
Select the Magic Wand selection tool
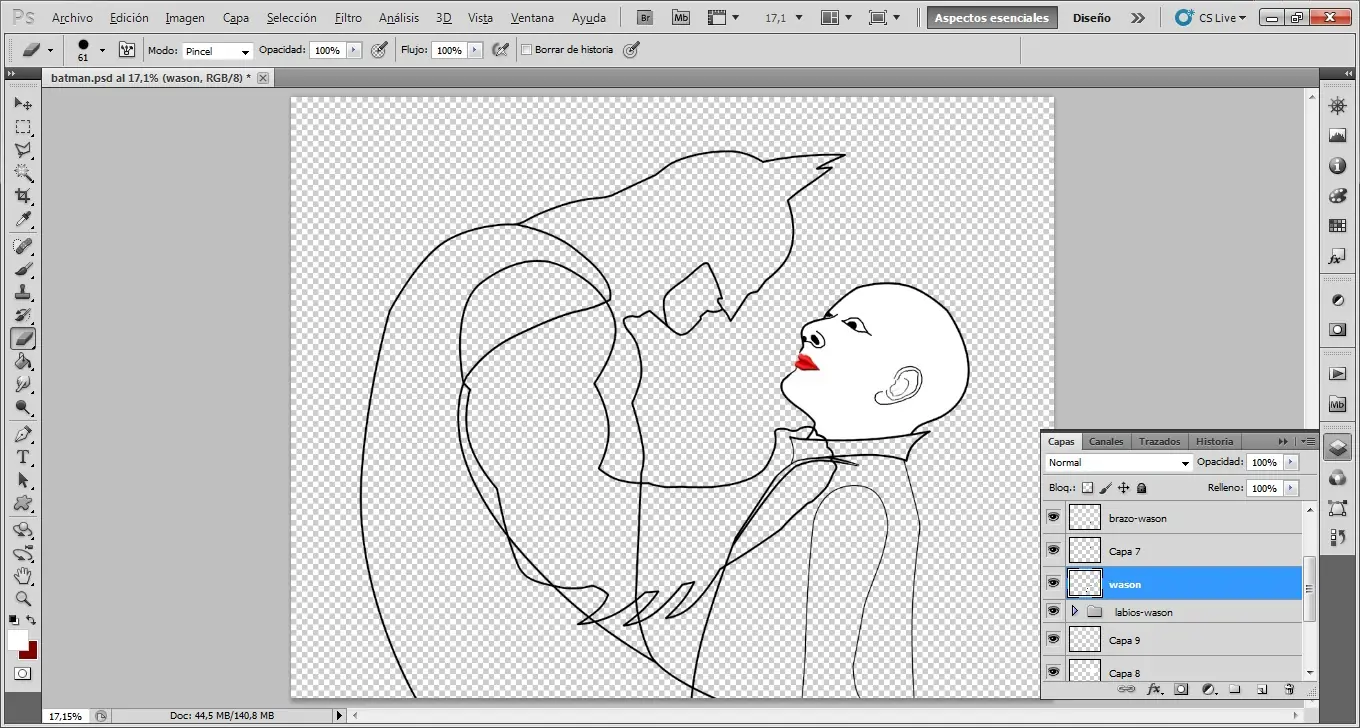click(x=23, y=173)
